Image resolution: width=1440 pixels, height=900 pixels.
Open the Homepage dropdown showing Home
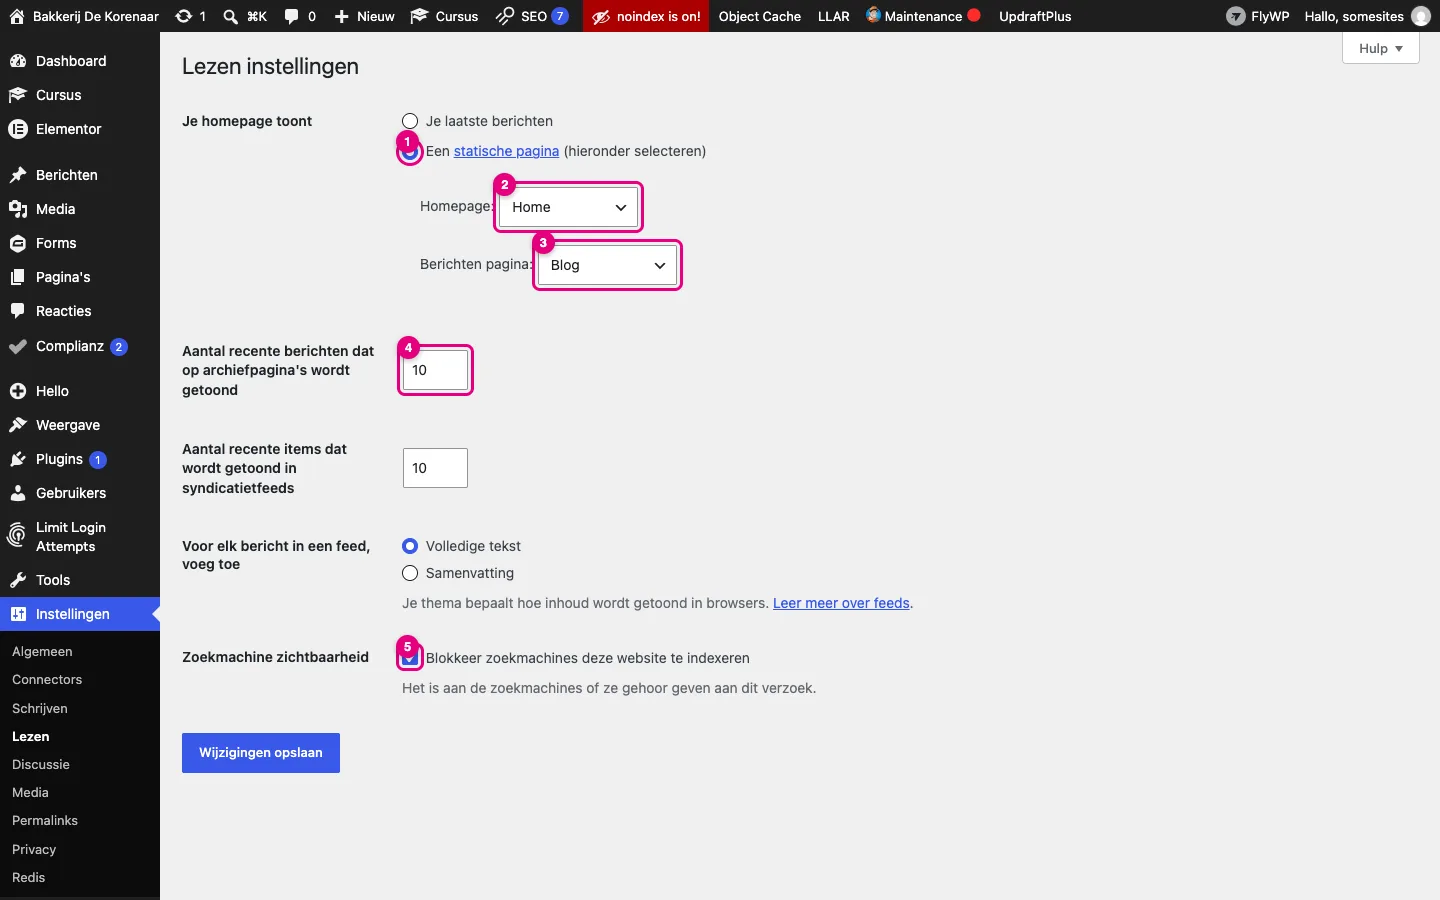[x=568, y=207]
